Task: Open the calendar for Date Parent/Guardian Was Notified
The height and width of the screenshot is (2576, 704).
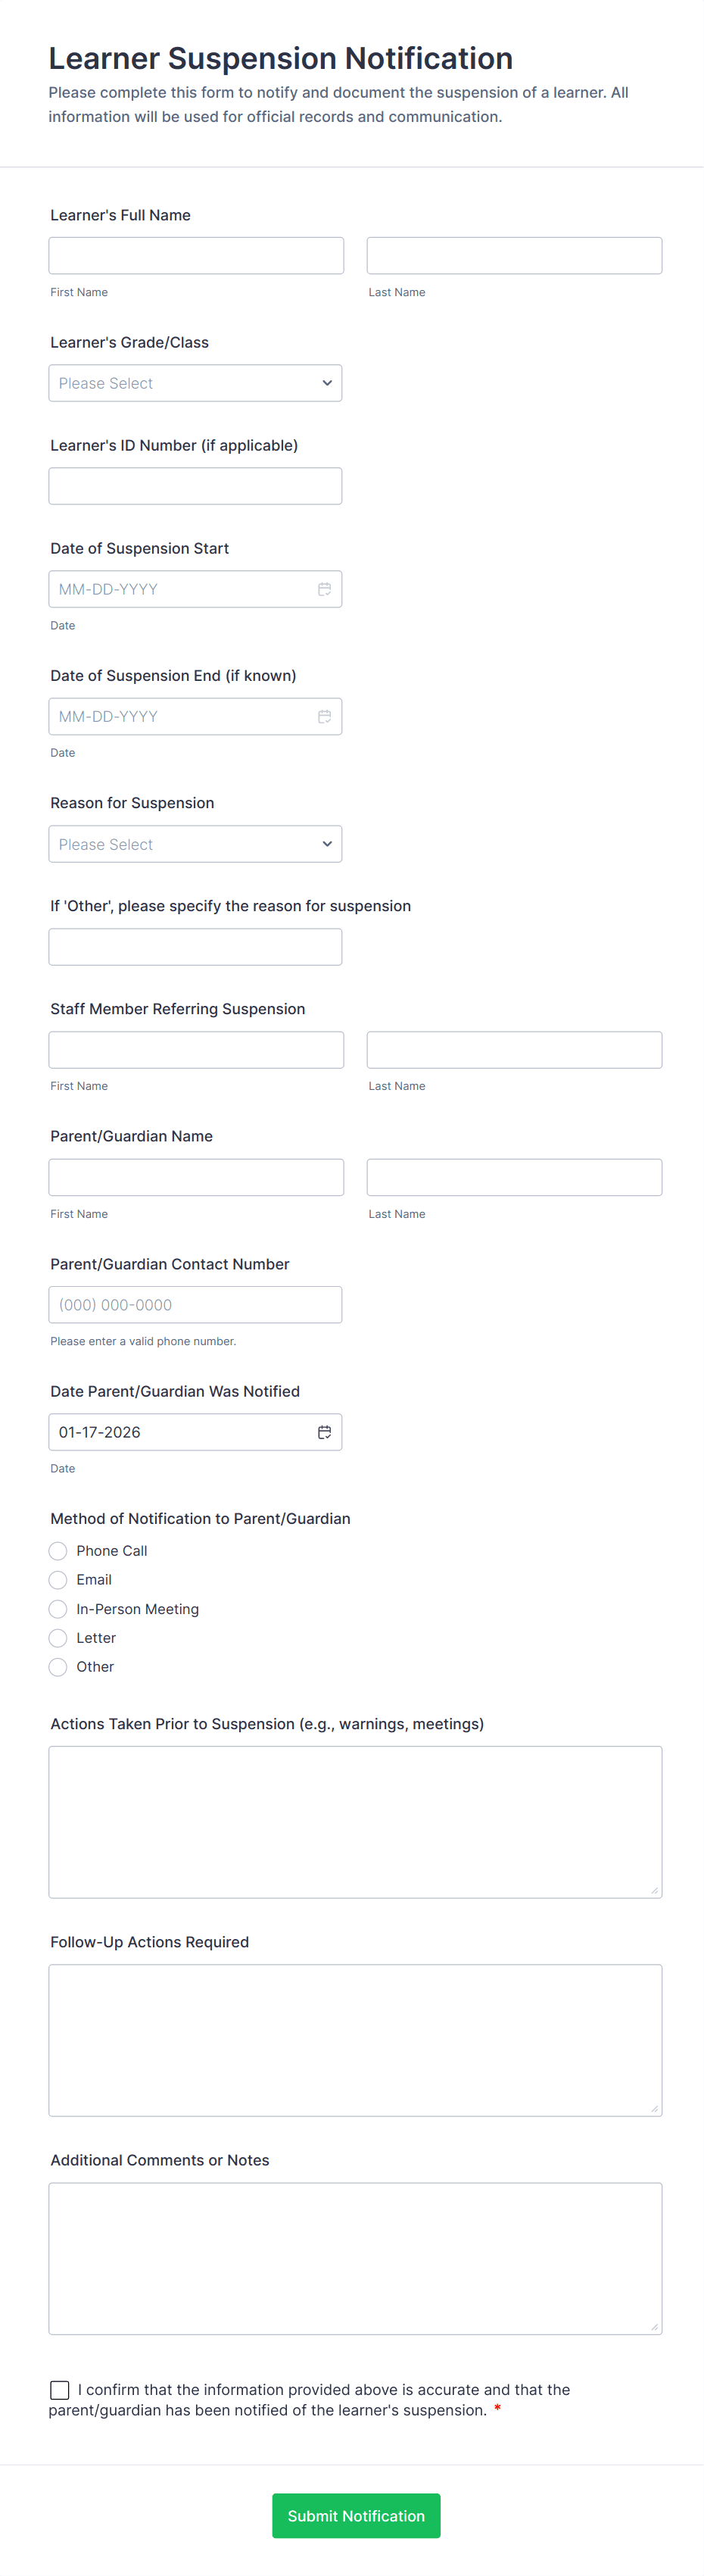Action: (x=324, y=1431)
